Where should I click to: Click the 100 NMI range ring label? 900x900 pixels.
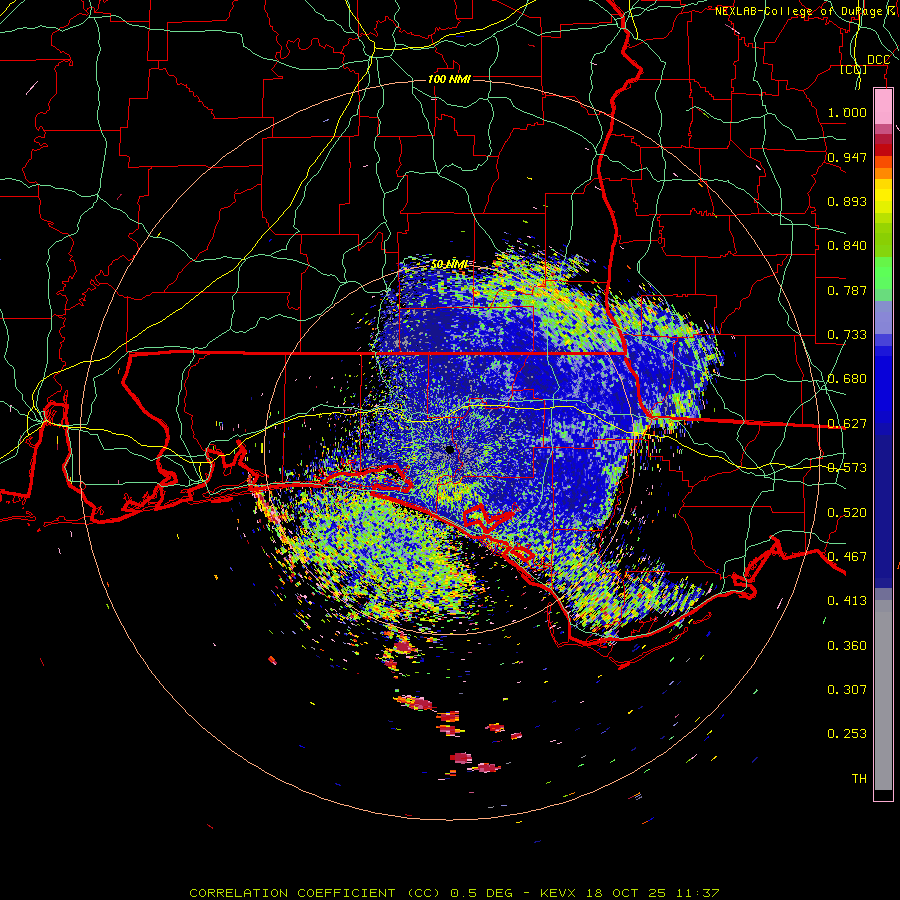click(x=449, y=79)
